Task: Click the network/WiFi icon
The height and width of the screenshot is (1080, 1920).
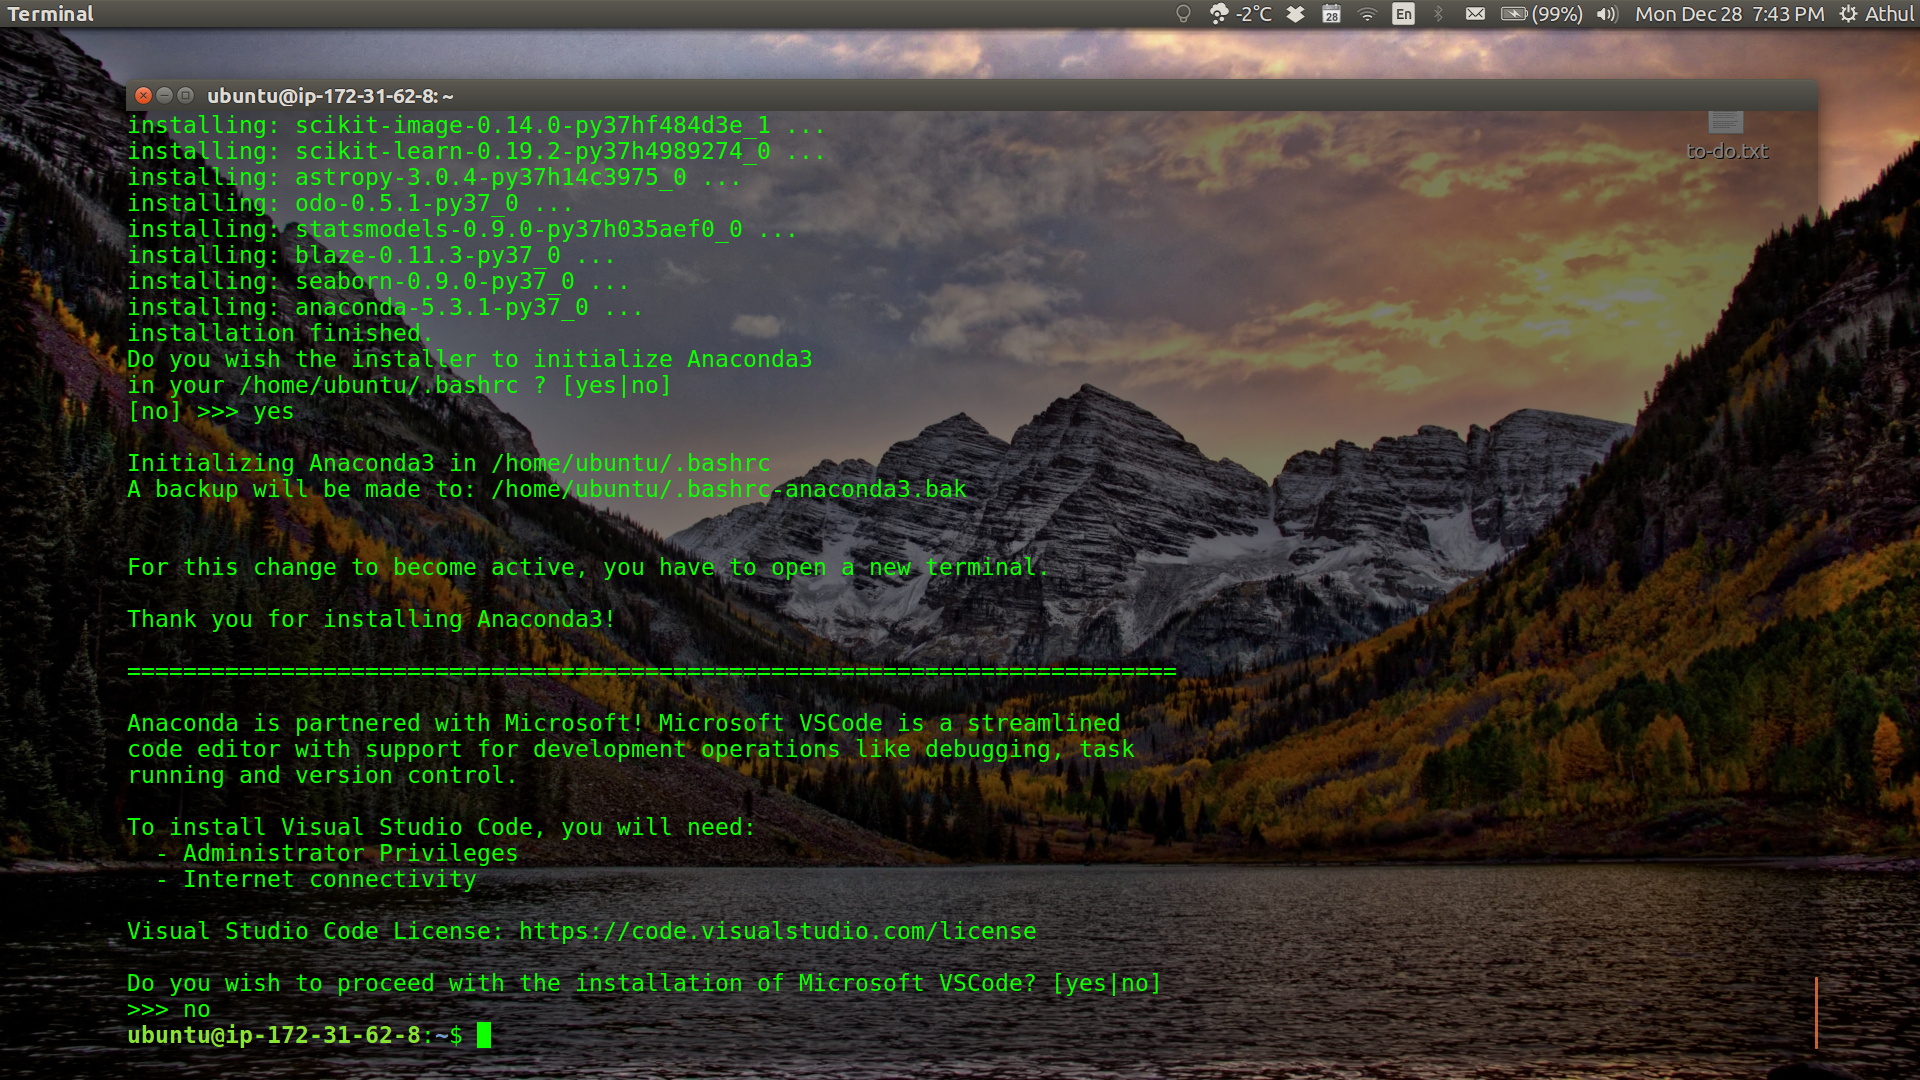Action: coord(1367,15)
